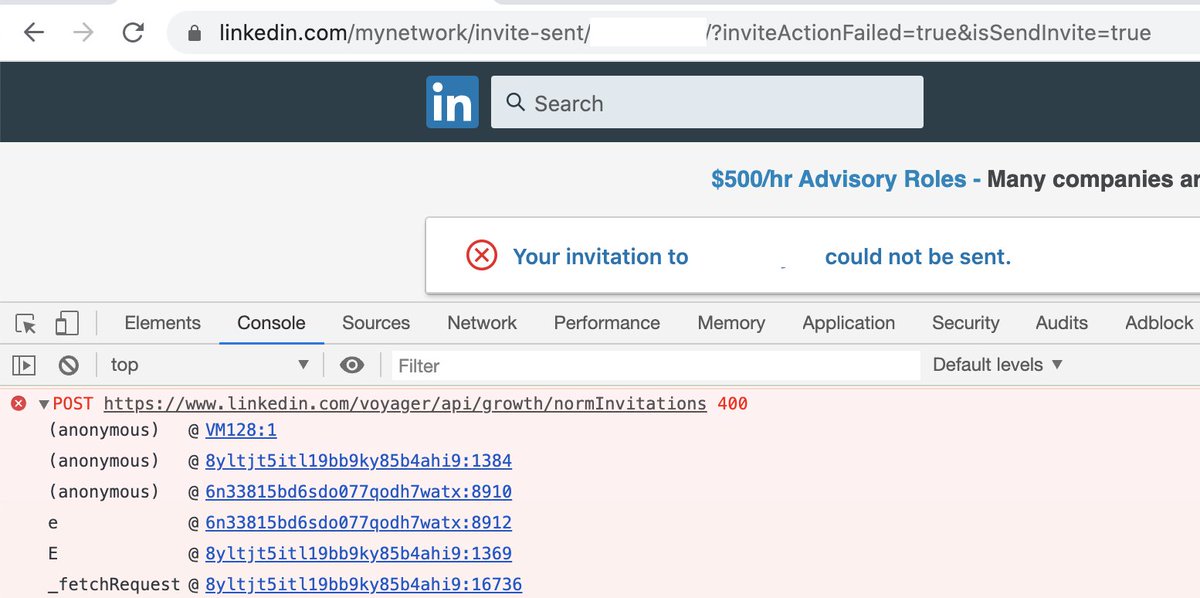Open source link ending in :8910
Image resolution: width=1200 pixels, height=598 pixels.
358,492
